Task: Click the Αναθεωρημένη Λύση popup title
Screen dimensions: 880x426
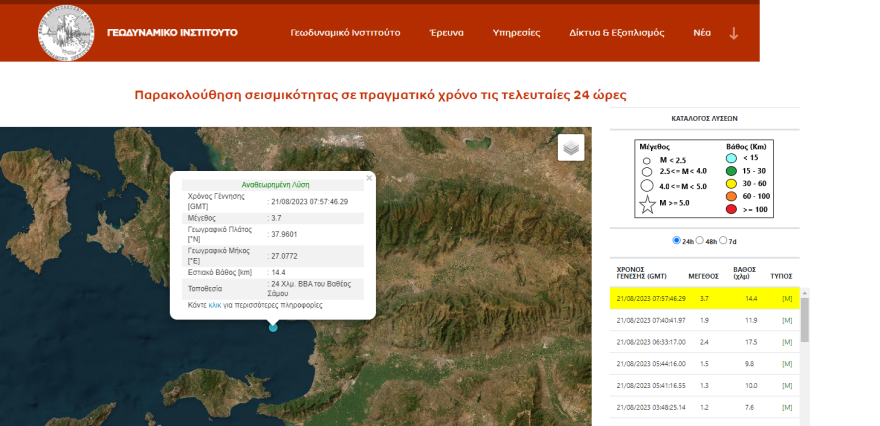Action: (x=275, y=185)
